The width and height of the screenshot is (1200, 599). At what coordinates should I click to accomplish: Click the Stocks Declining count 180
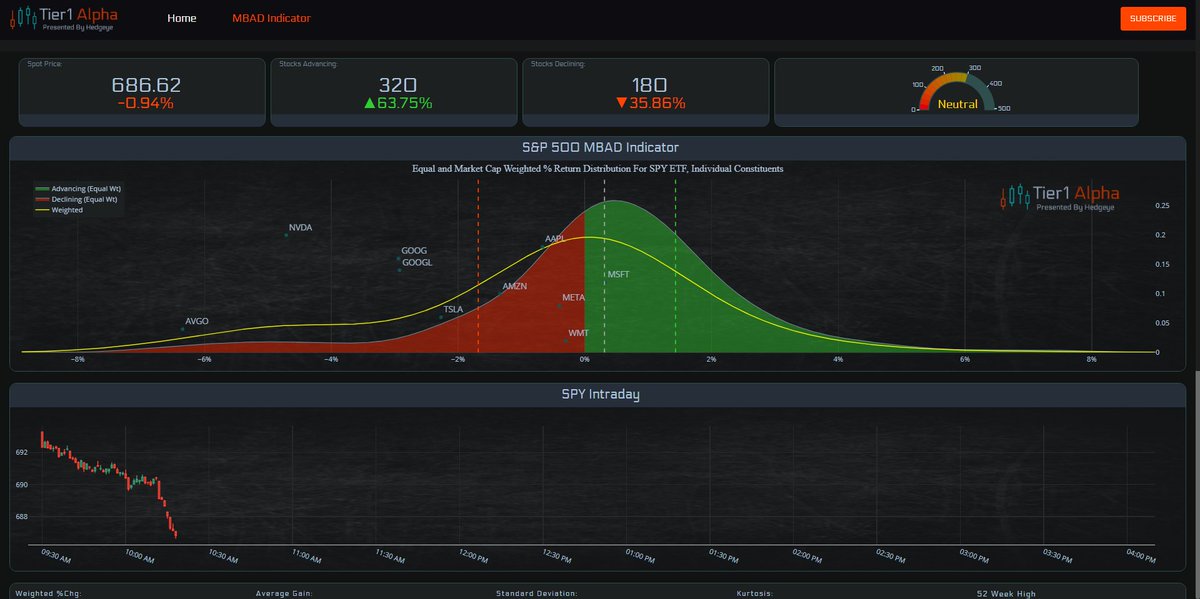(x=650, y=86)
